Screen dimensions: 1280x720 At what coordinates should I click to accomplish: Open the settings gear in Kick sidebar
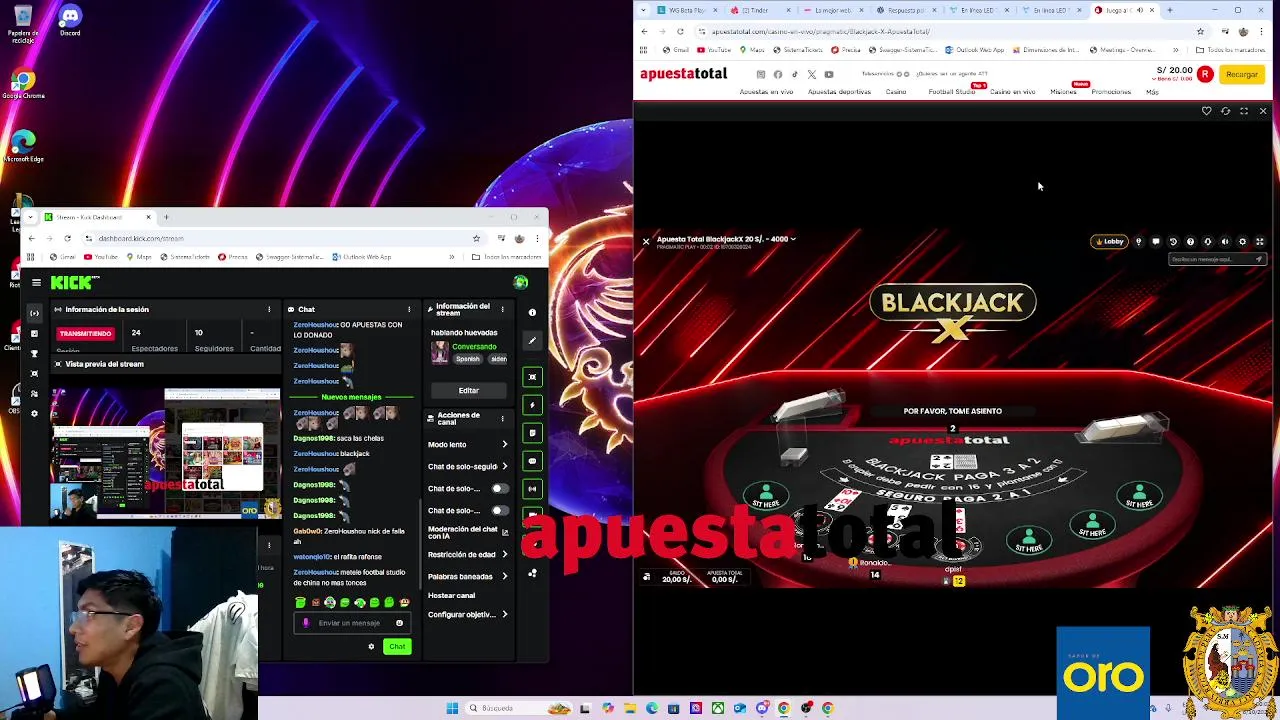[x=34, y=413]
